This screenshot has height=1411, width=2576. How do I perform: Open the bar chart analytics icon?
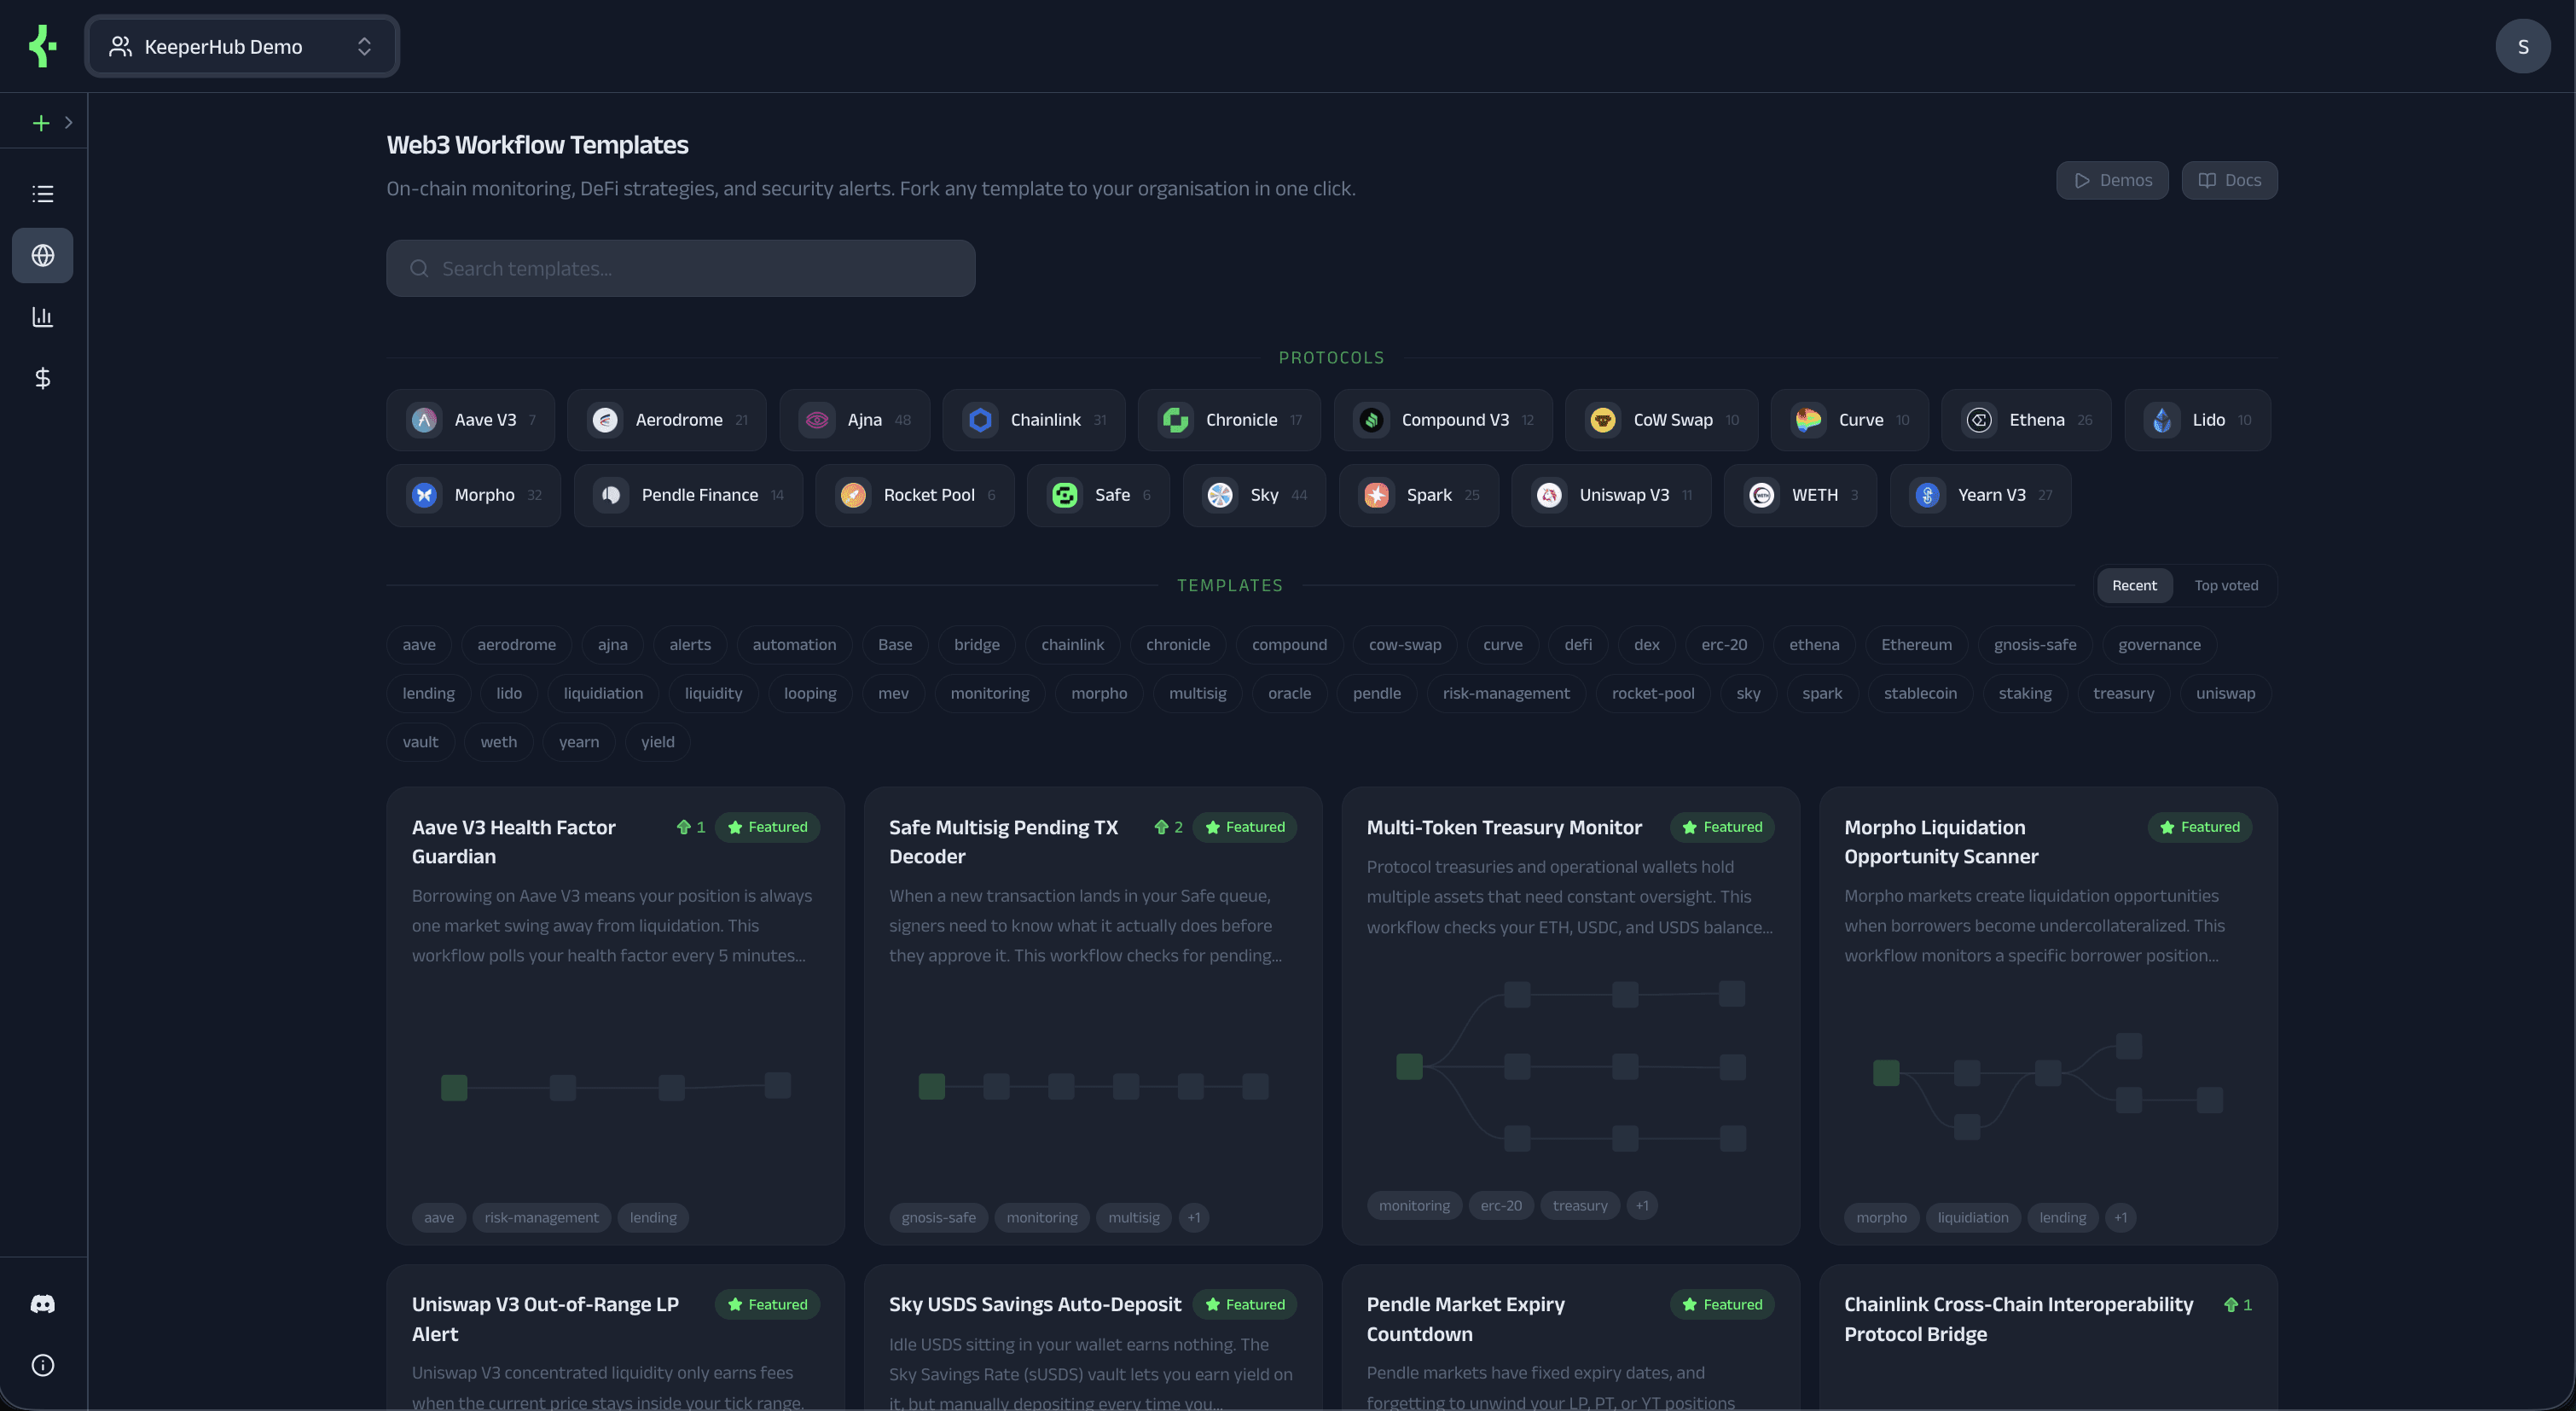pyautogui.click(x=42, y=317)
